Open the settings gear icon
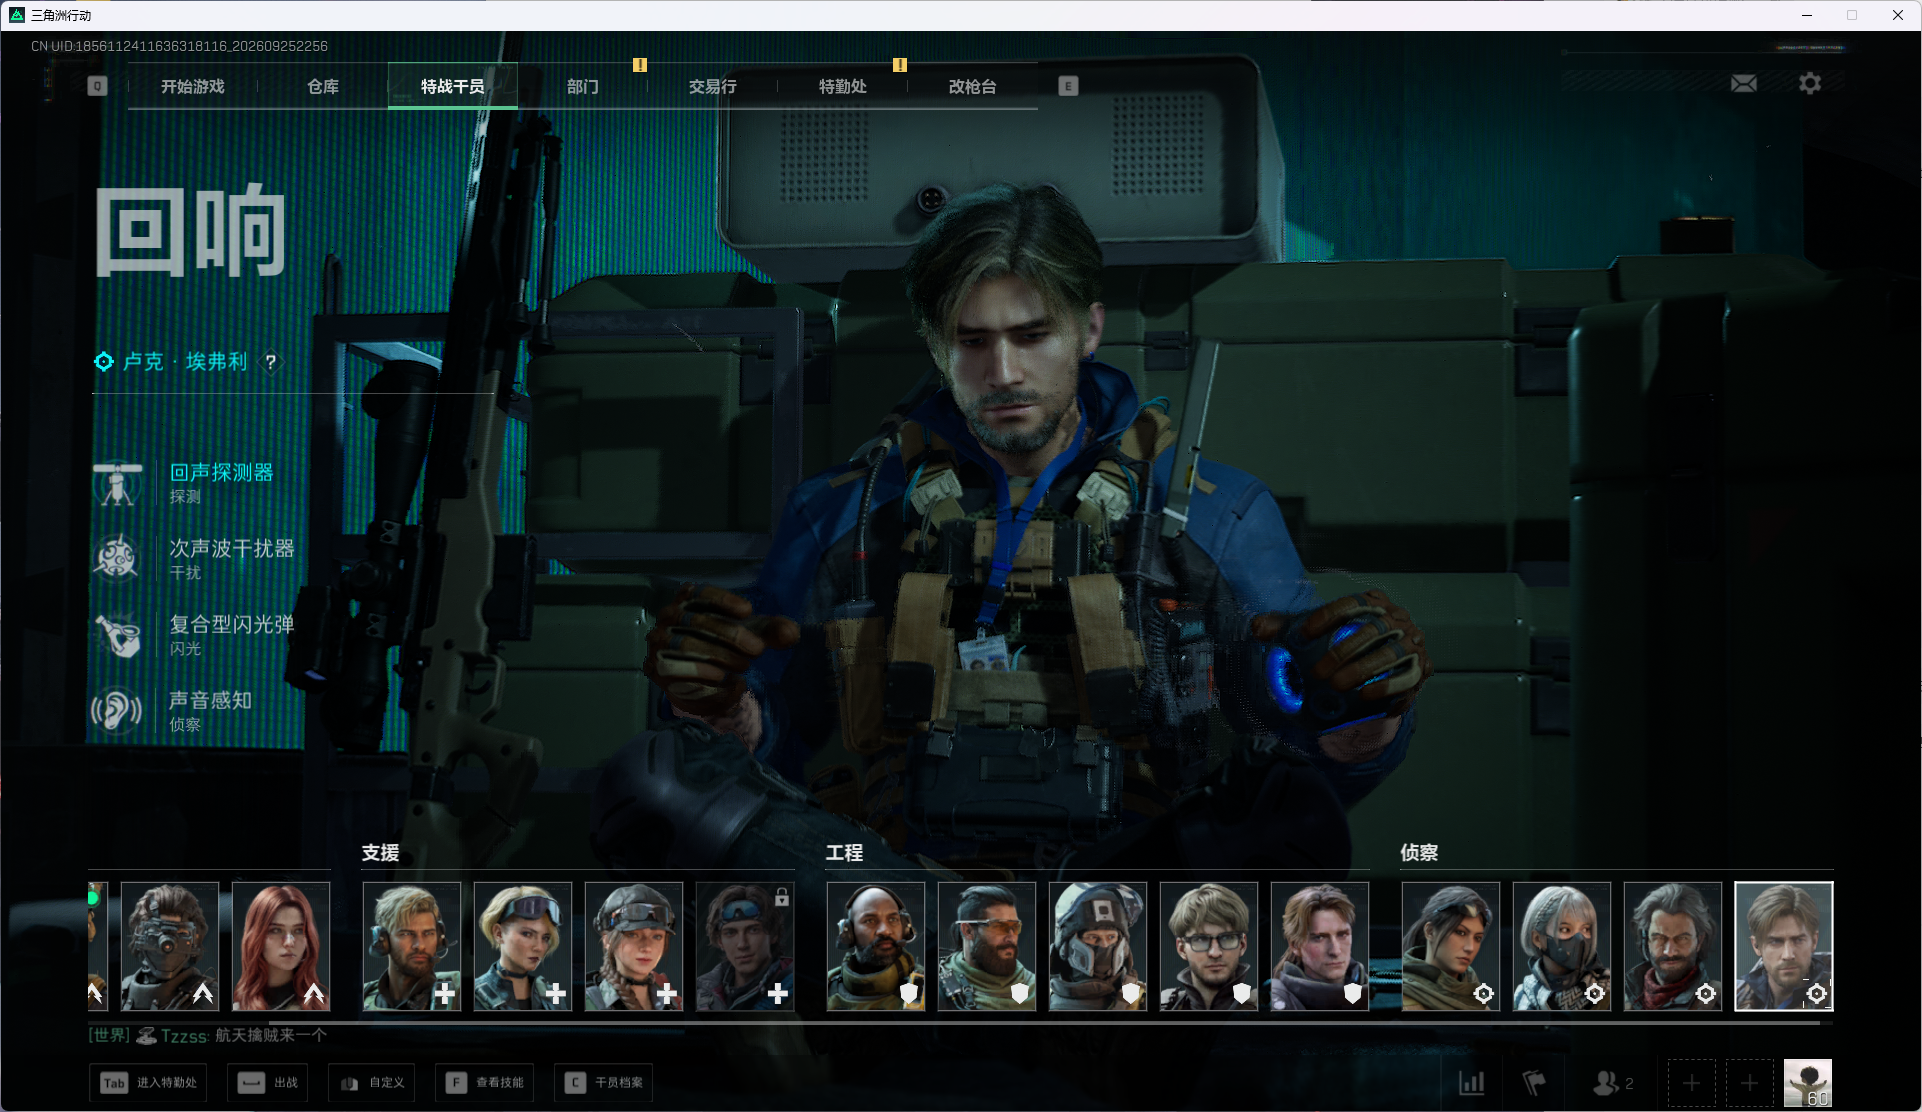 [x=1809, y=84]
